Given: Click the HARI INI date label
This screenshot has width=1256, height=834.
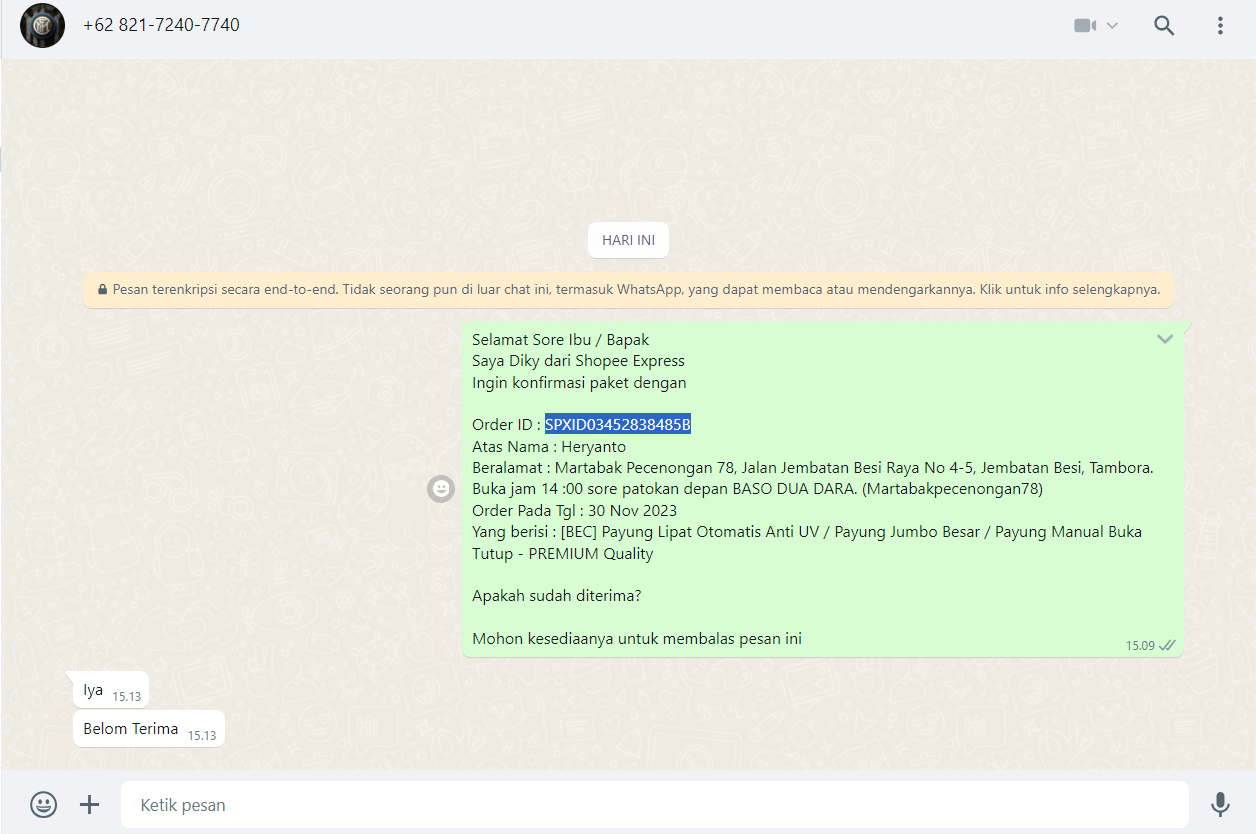Looking at the screenshot, I should click(628, 240).
